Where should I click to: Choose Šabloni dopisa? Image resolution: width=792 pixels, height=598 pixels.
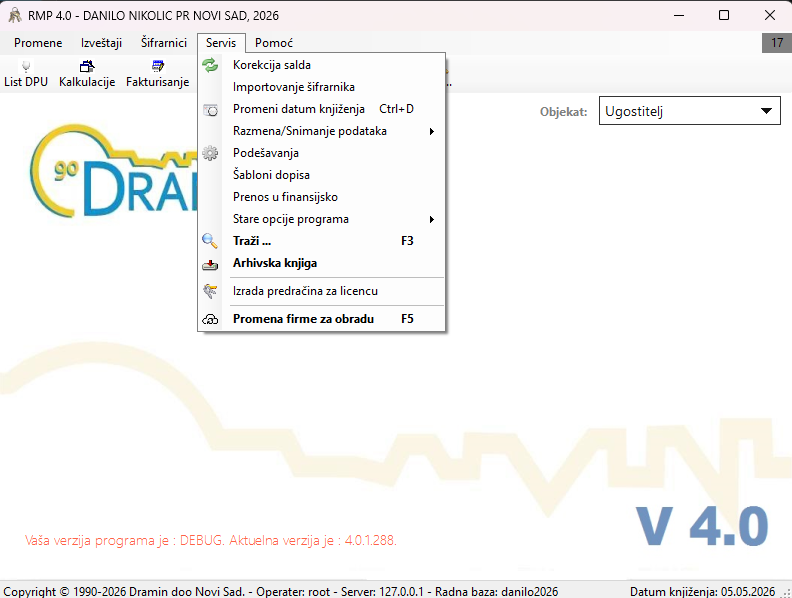pos(321,175)
